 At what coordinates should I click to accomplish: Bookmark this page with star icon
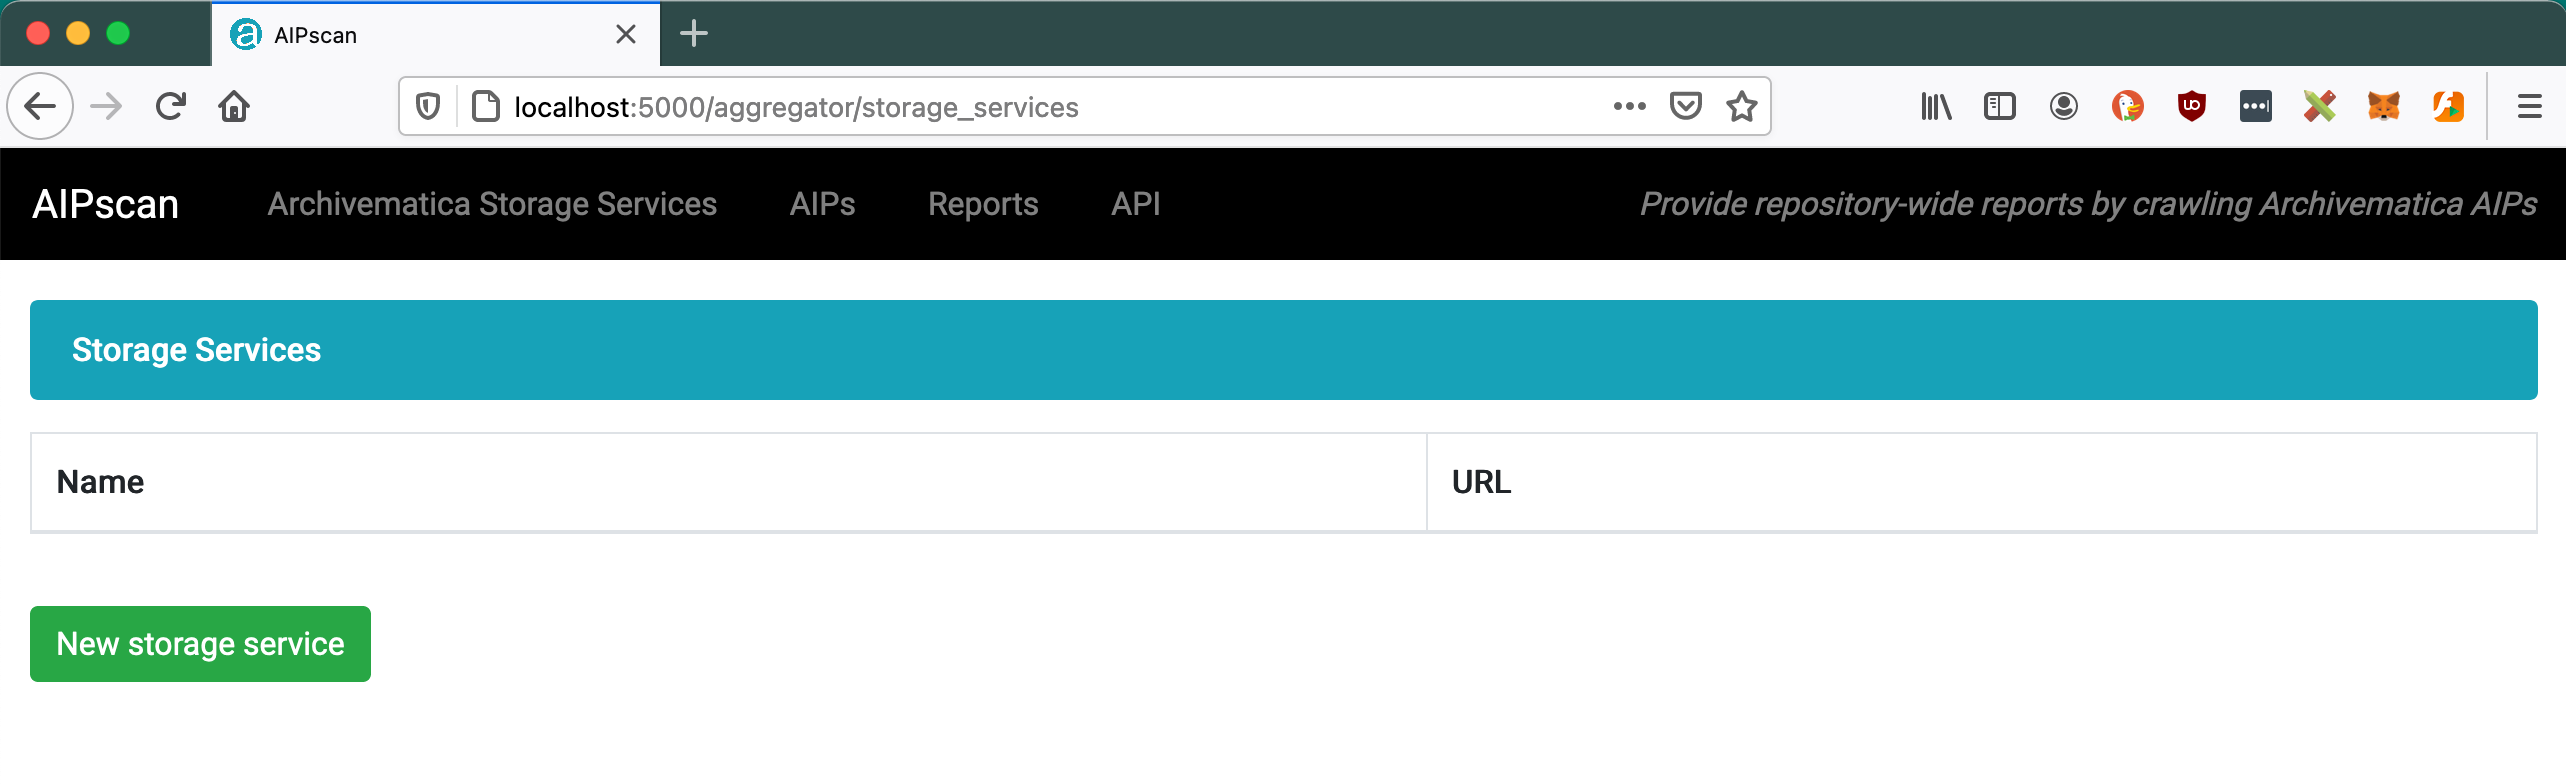[x=1741, y=106]
